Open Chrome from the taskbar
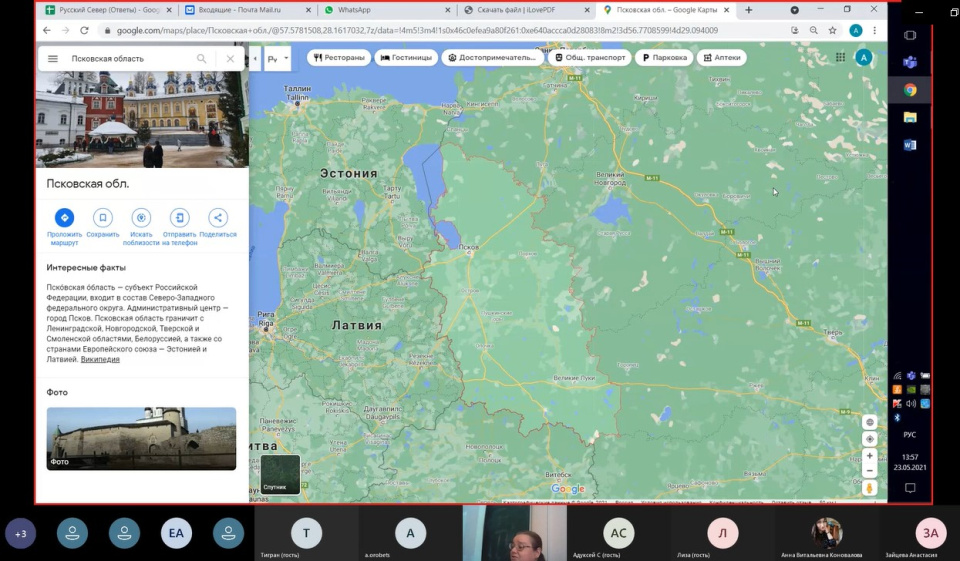960x561 pixels. 910,90
